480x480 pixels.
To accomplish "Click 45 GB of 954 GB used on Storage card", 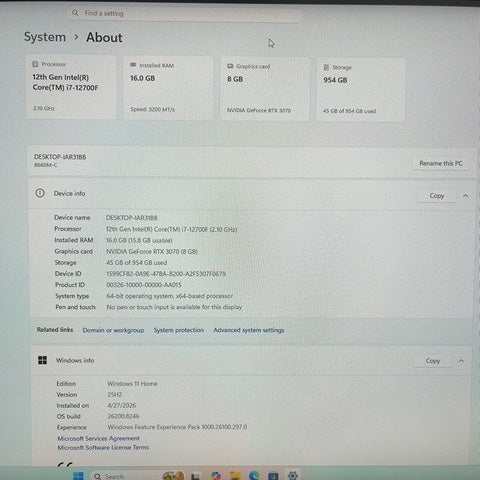I will click(349, 111).
